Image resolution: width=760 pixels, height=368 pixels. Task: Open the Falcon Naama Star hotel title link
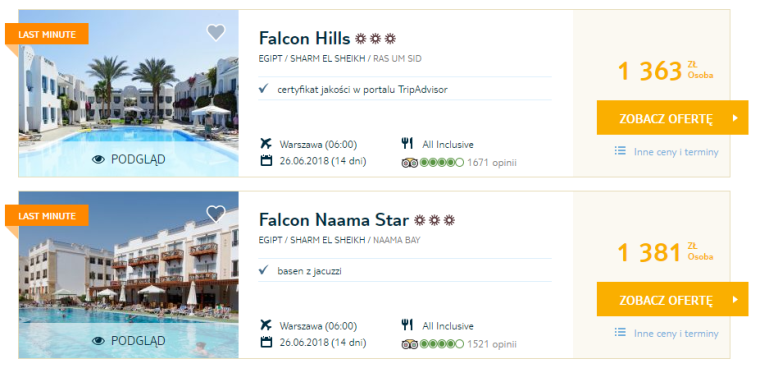[x=334, y=220]
